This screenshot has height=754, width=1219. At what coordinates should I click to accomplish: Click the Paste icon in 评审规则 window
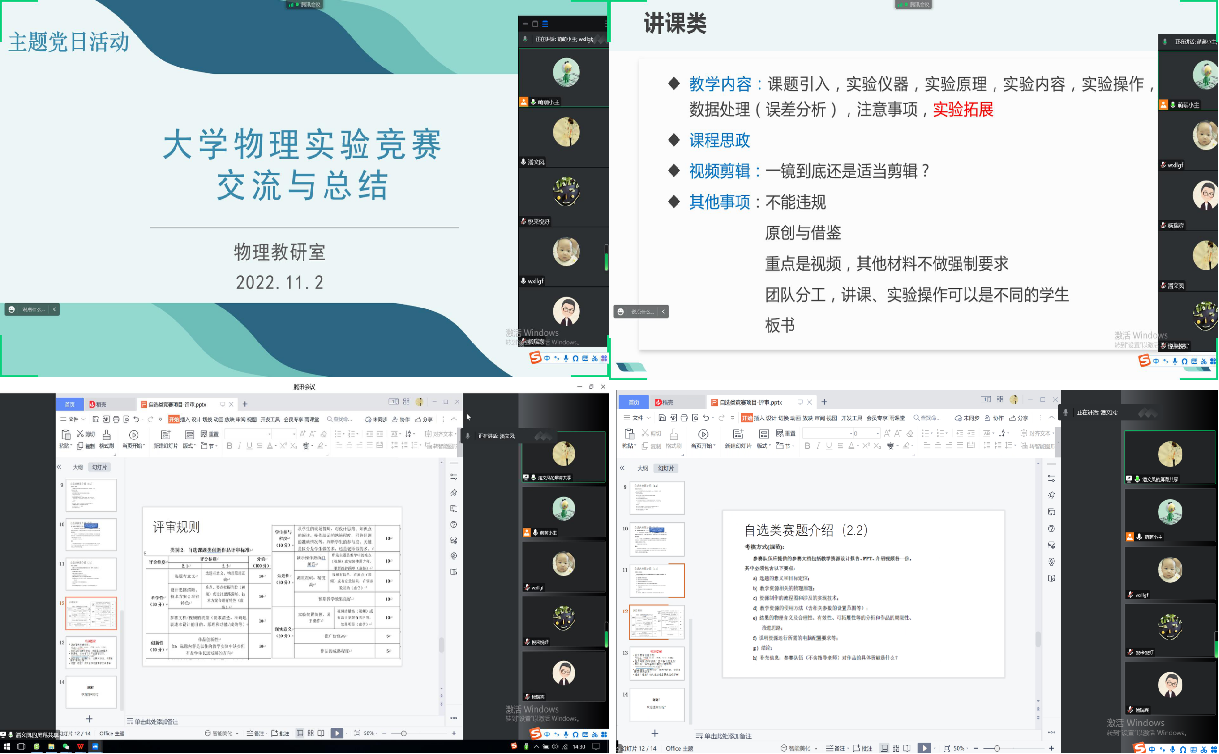pyautogui.click(x=68, y=437)
